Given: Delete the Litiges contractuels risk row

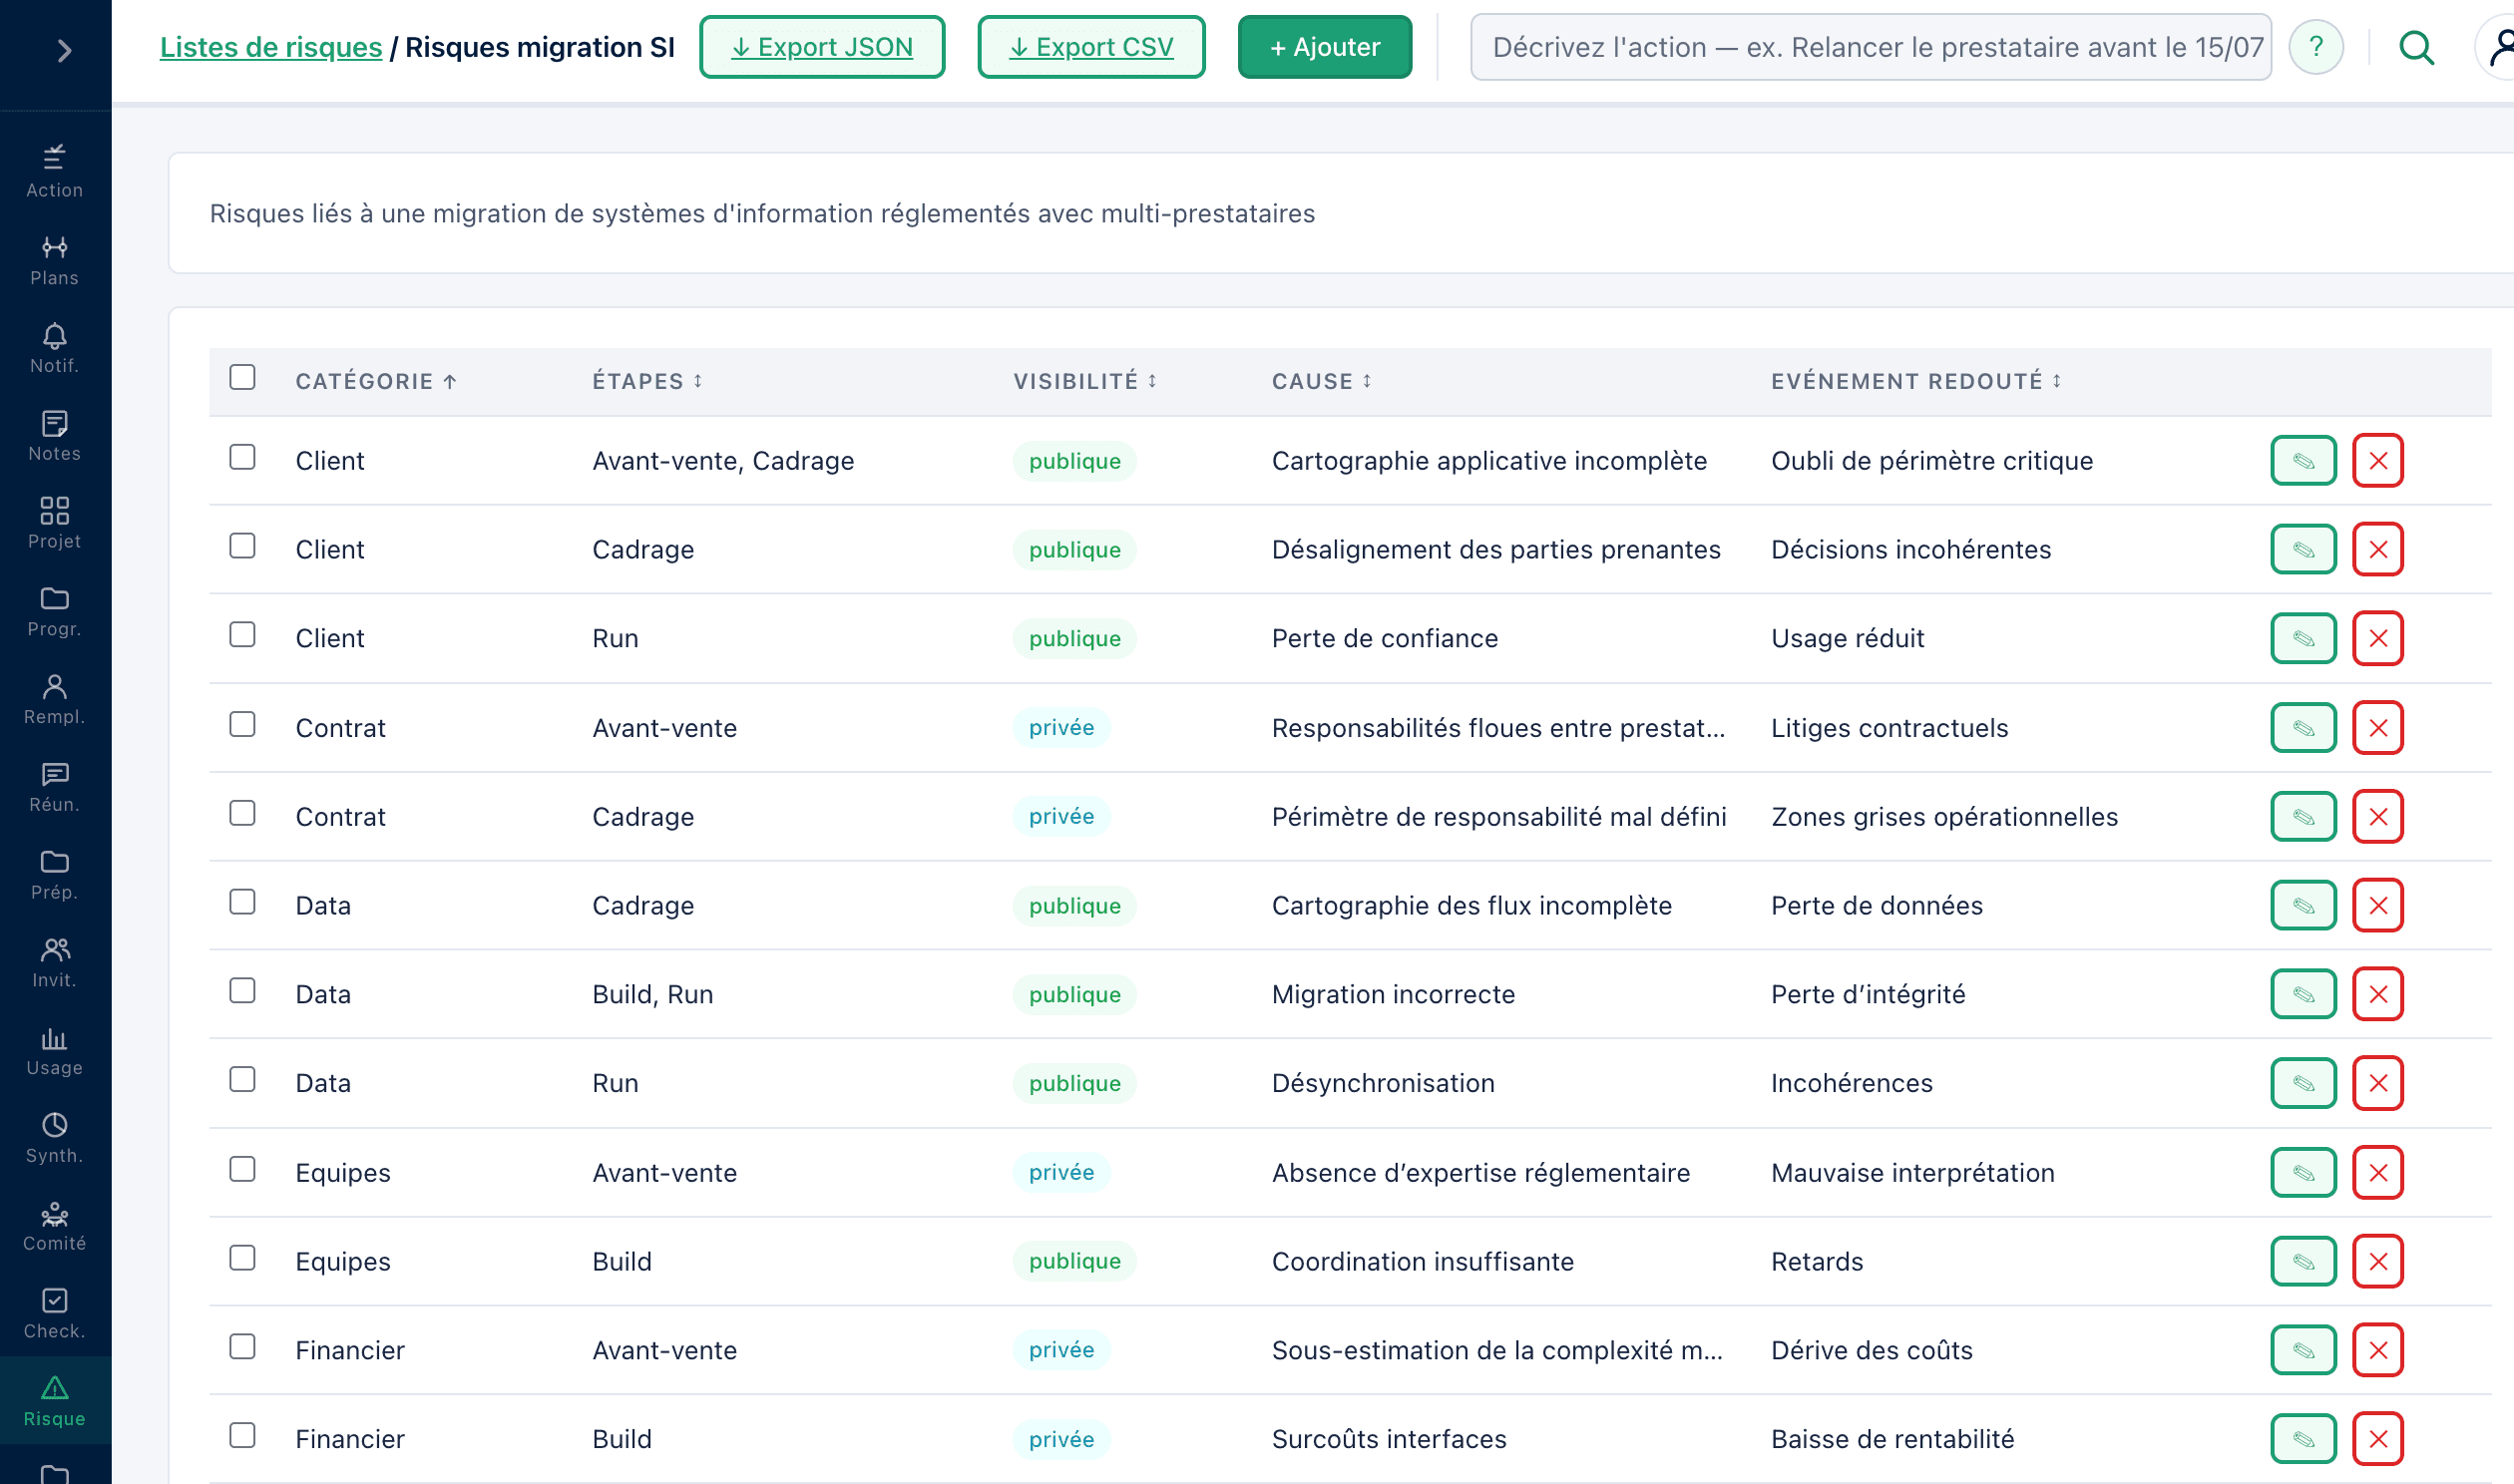Looking at the screenshot, I should pyautogui.click(x=2378, y=728).
